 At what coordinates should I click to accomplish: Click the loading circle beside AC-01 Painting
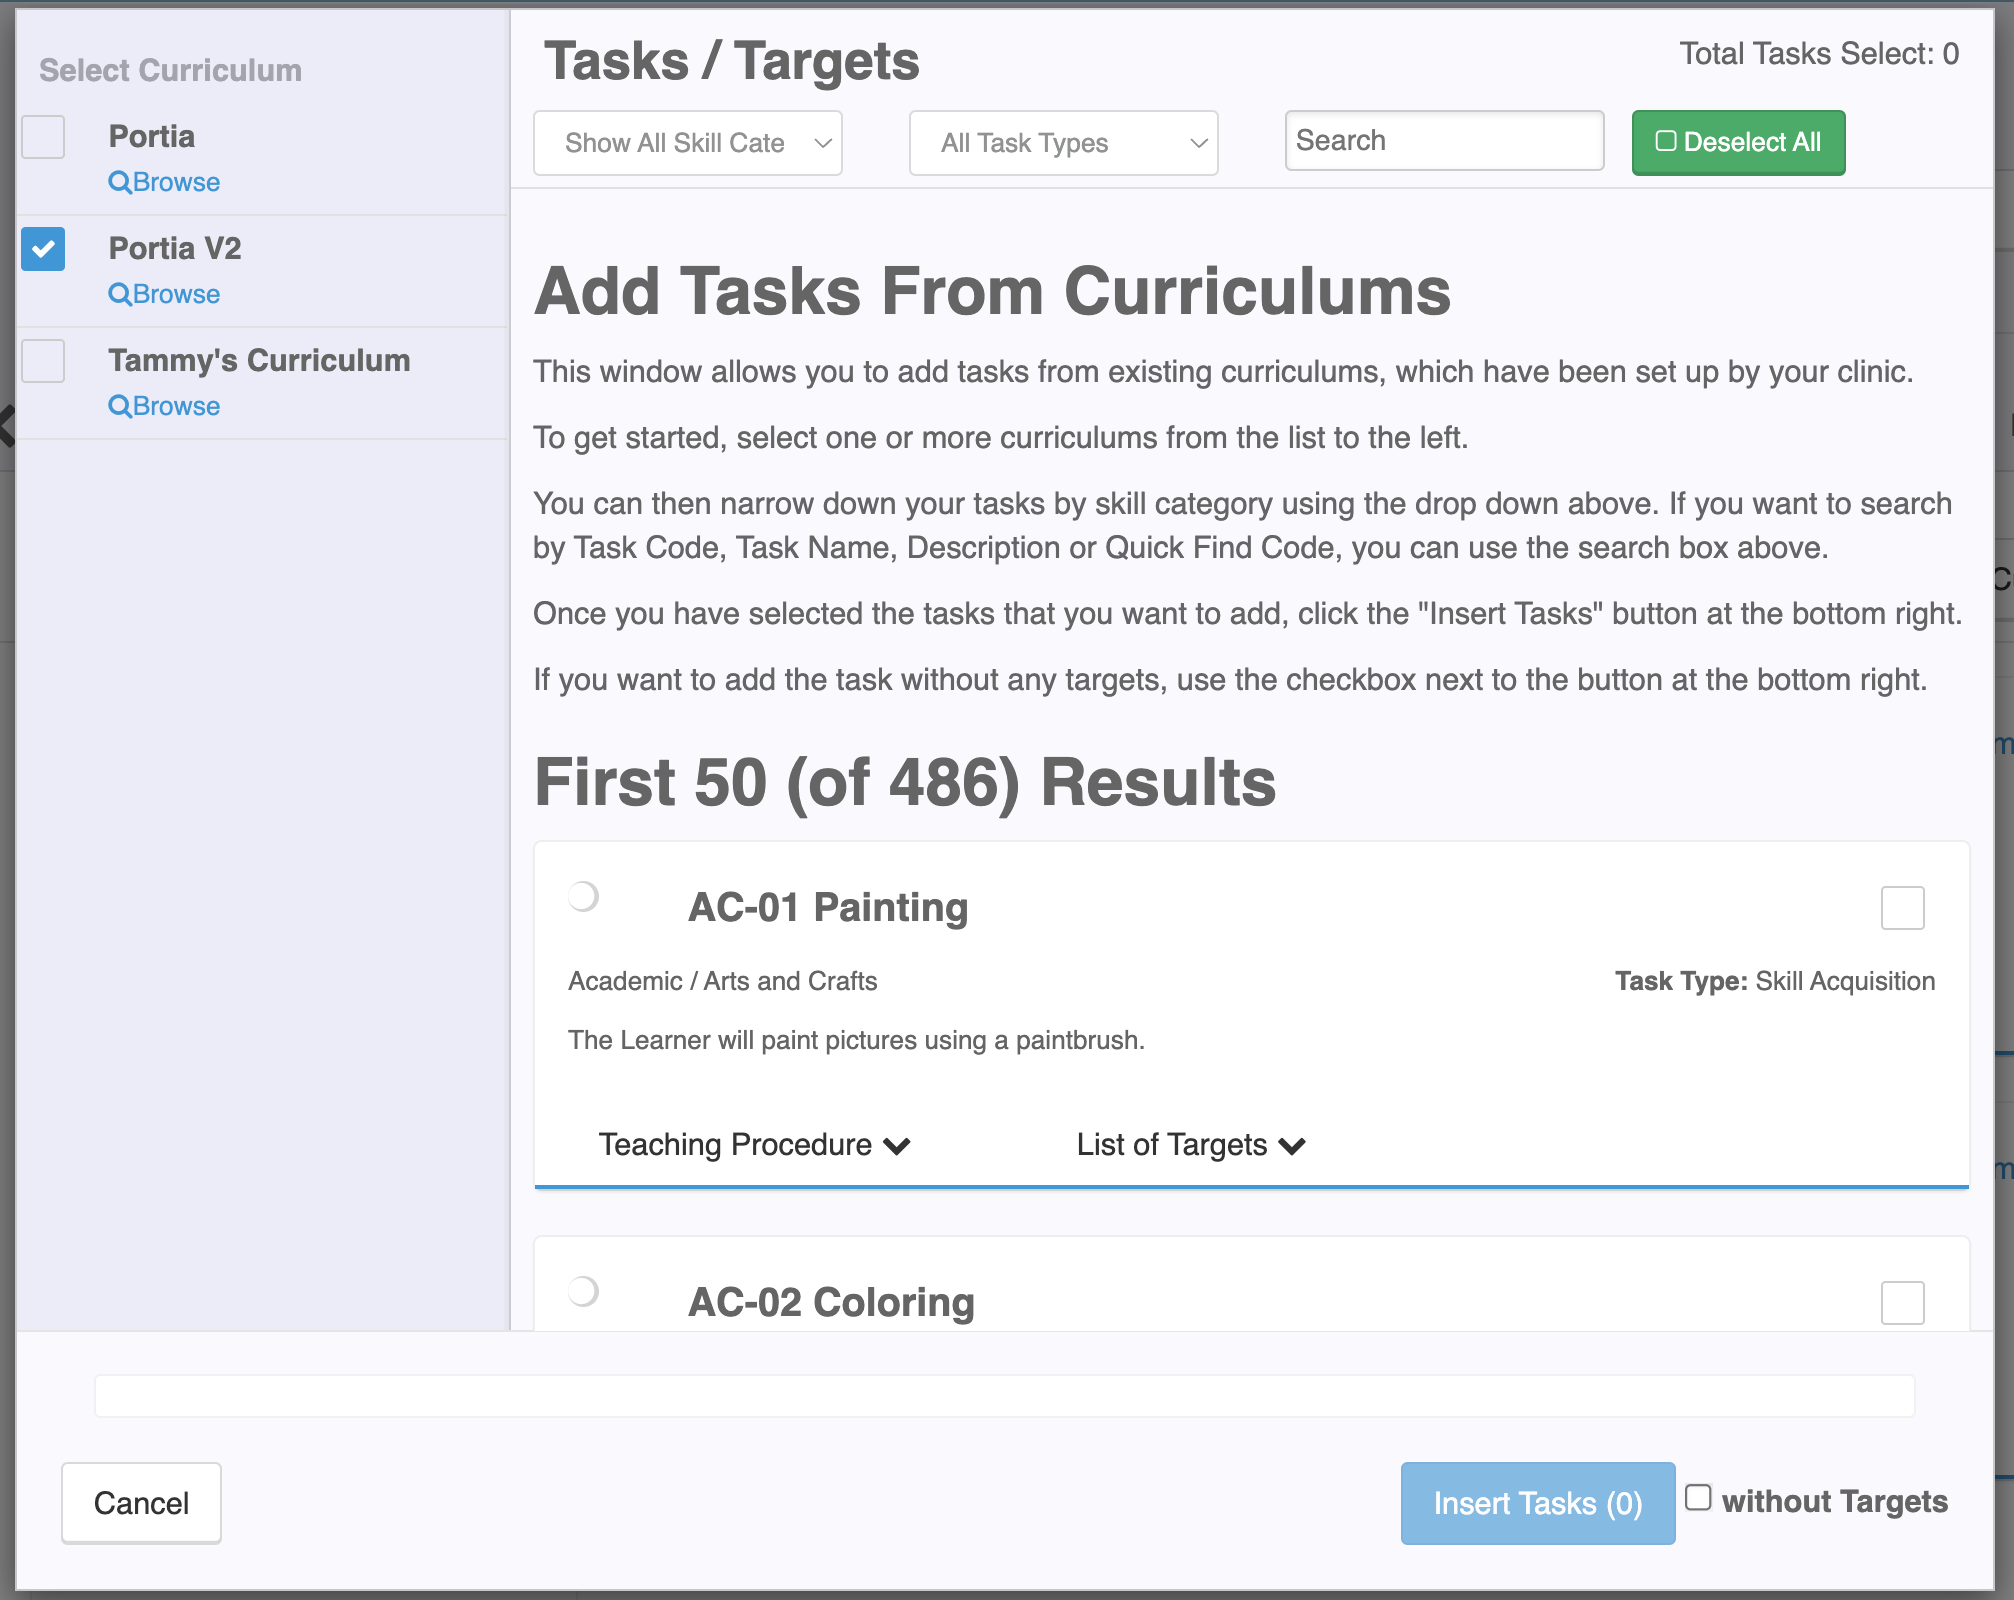(583, 896)
